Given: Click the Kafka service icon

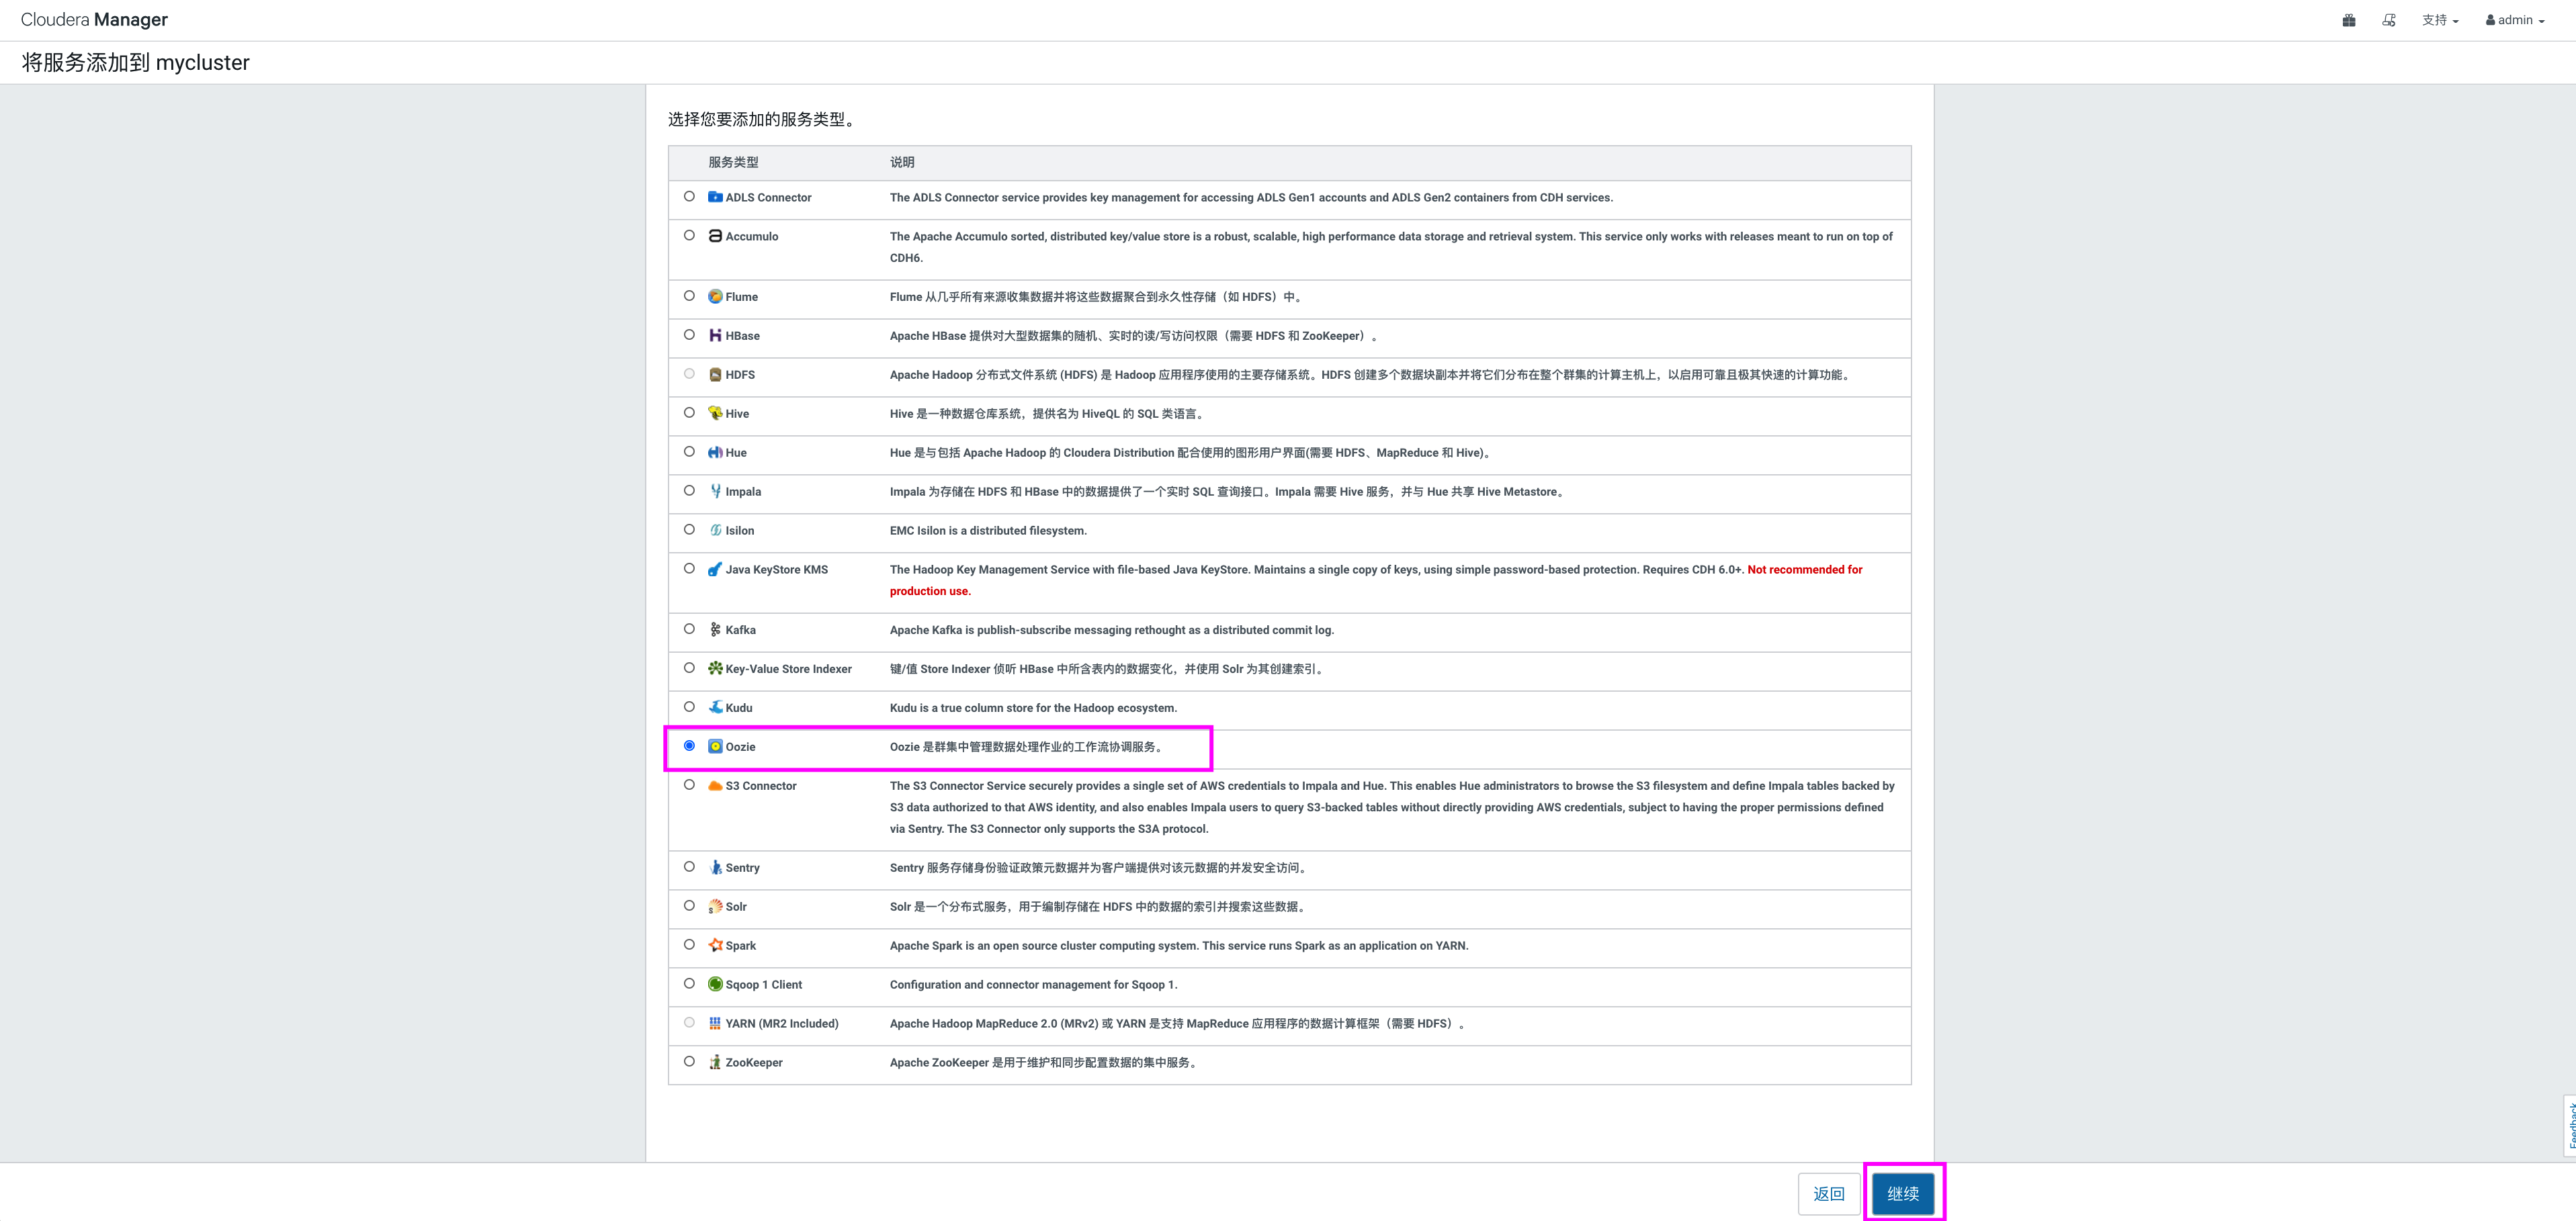Looking at the screenshot, I should tap(715, 630).
